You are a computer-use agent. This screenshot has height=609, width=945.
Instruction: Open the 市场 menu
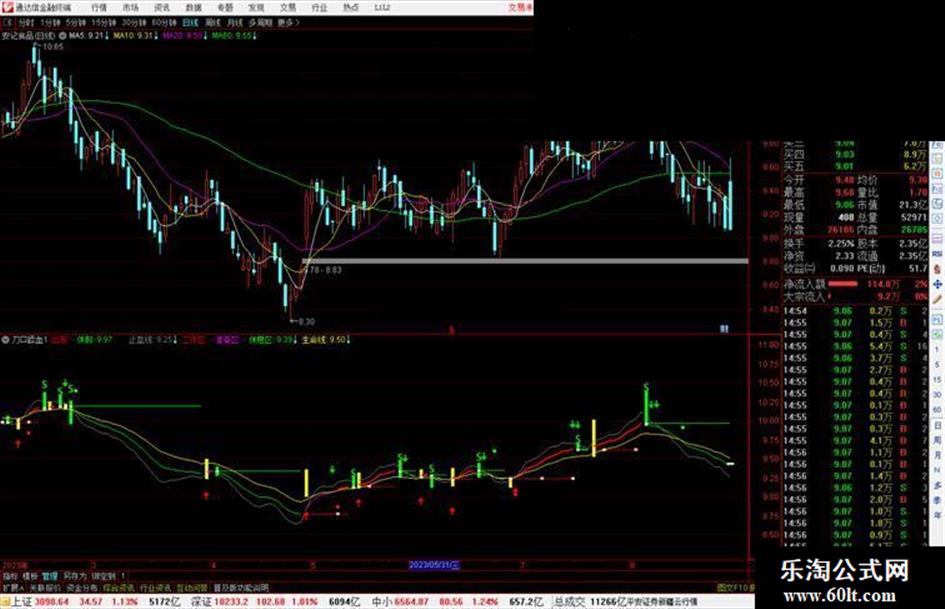130,8
